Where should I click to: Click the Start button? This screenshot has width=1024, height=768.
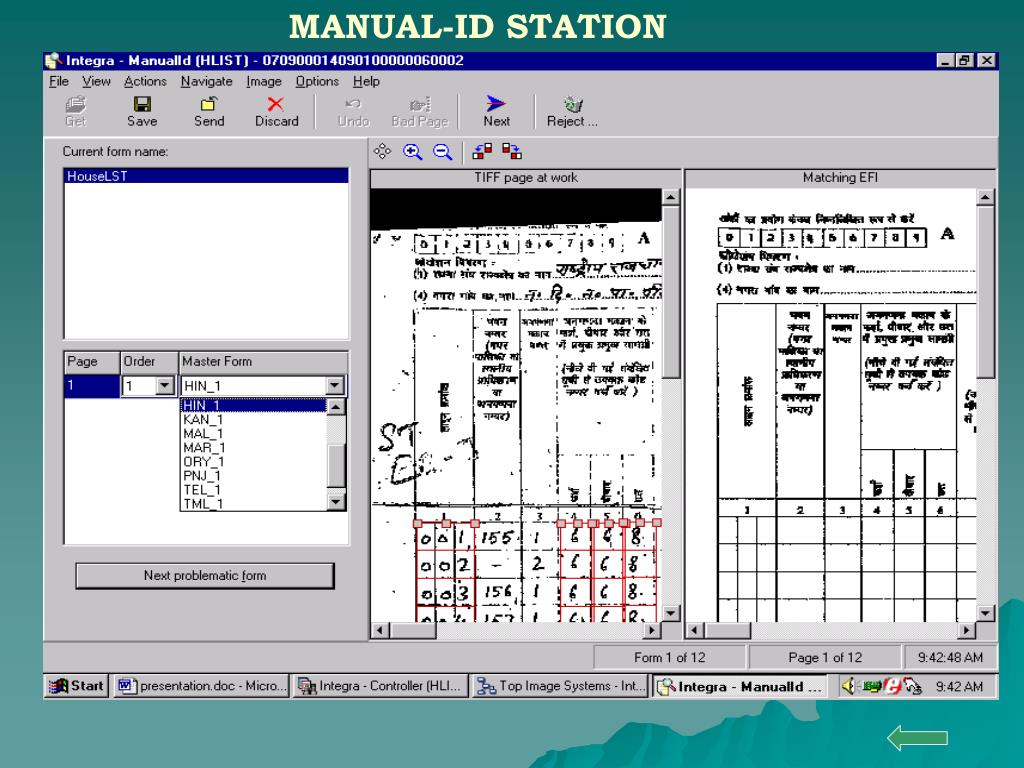(76, 686)
